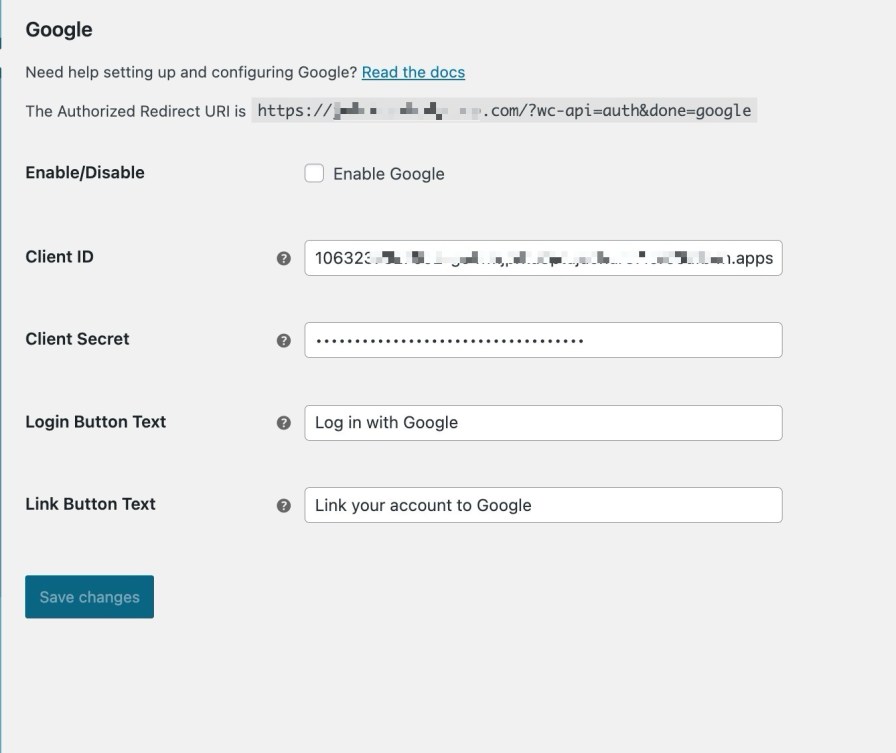Click the "Enable Google" checkbox label text

388,174
